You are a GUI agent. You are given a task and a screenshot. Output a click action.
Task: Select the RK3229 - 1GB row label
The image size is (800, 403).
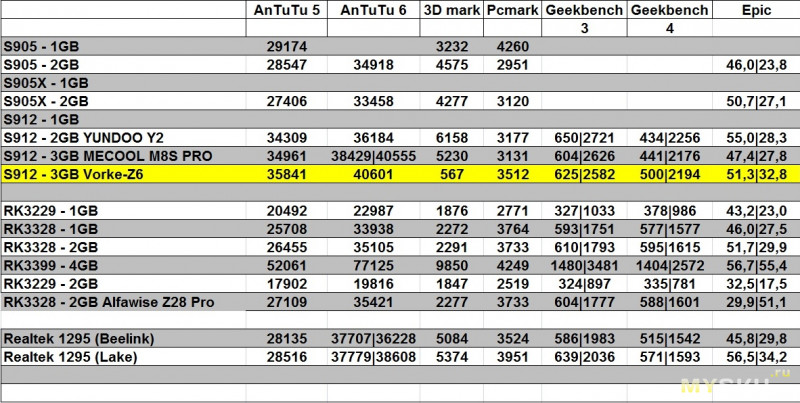[x=51, y=211]
